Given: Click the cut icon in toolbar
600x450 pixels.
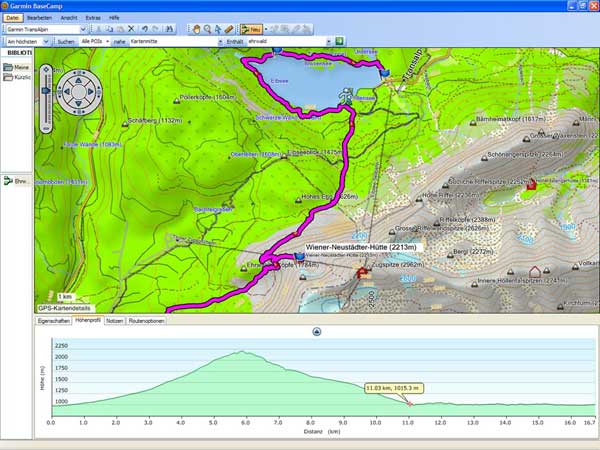Looking at the screenshot, I should pos(99,29).
